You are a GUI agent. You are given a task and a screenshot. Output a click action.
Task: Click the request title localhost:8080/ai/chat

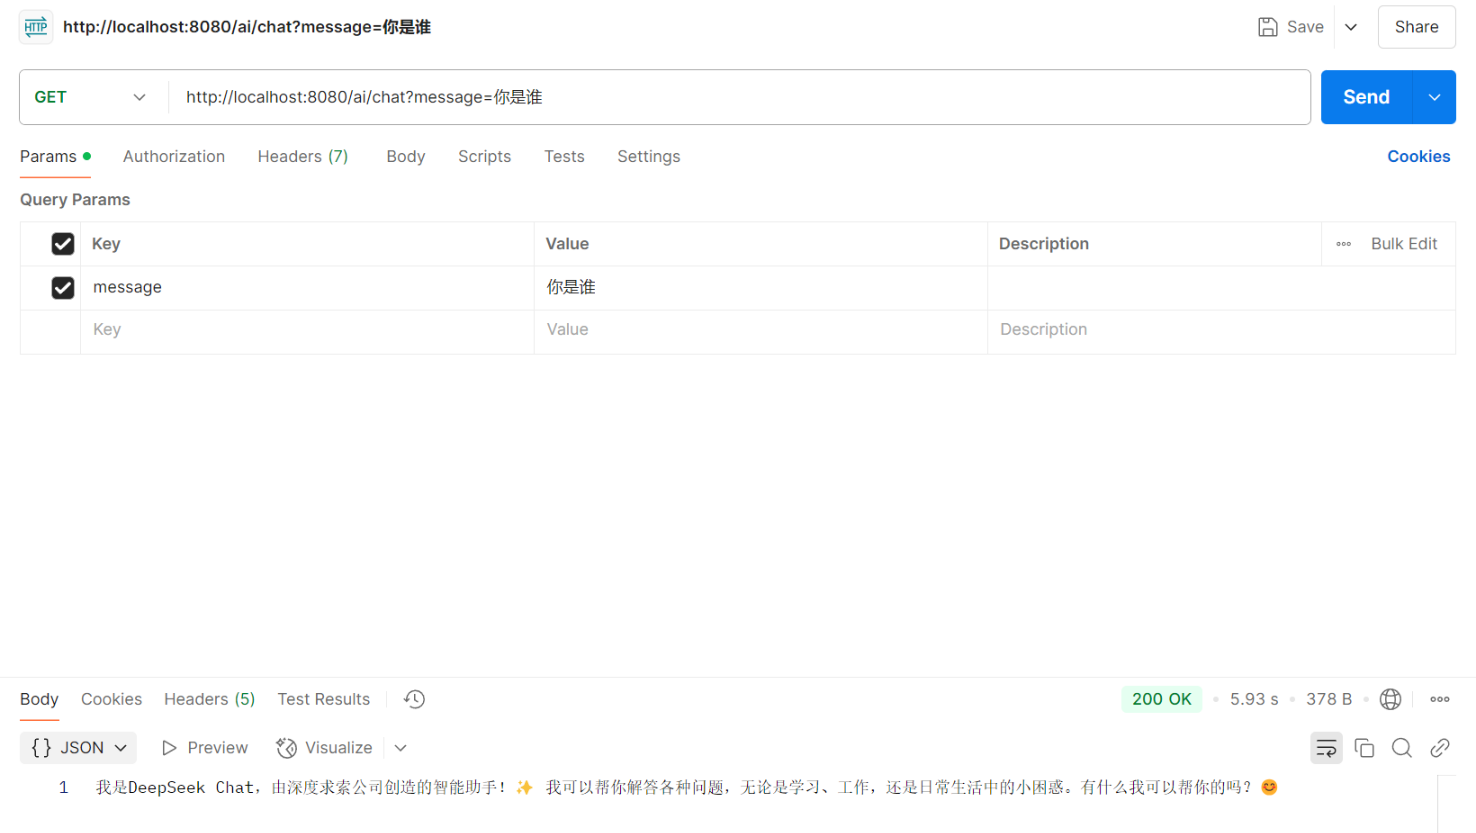(247, 27)
